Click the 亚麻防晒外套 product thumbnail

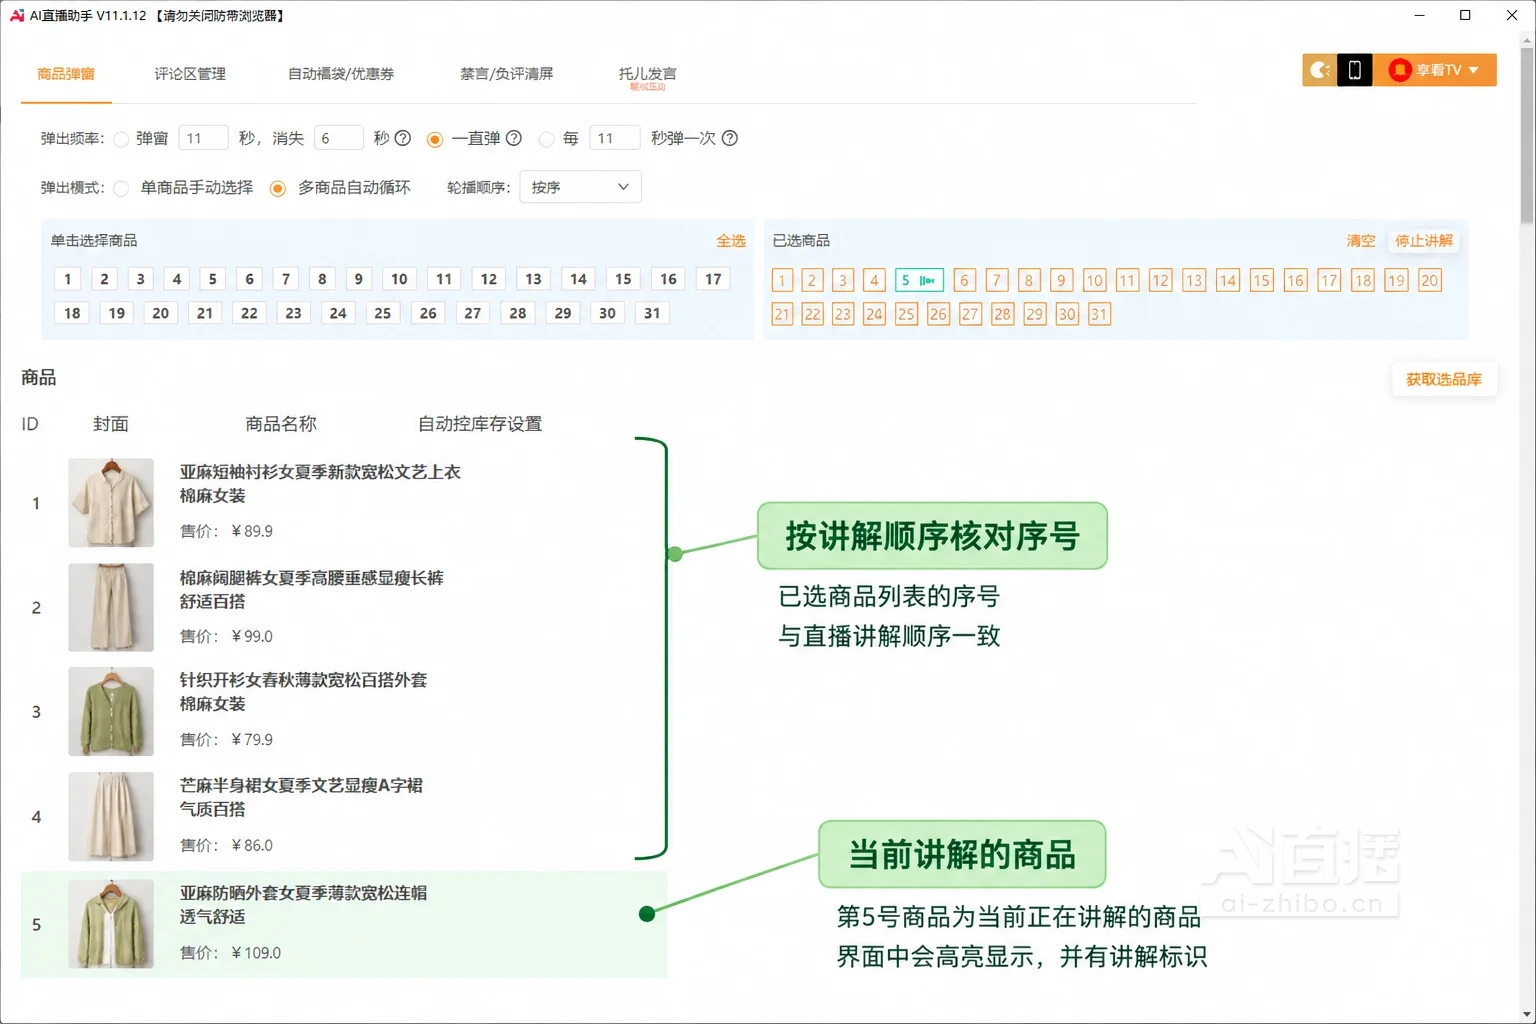111,924
